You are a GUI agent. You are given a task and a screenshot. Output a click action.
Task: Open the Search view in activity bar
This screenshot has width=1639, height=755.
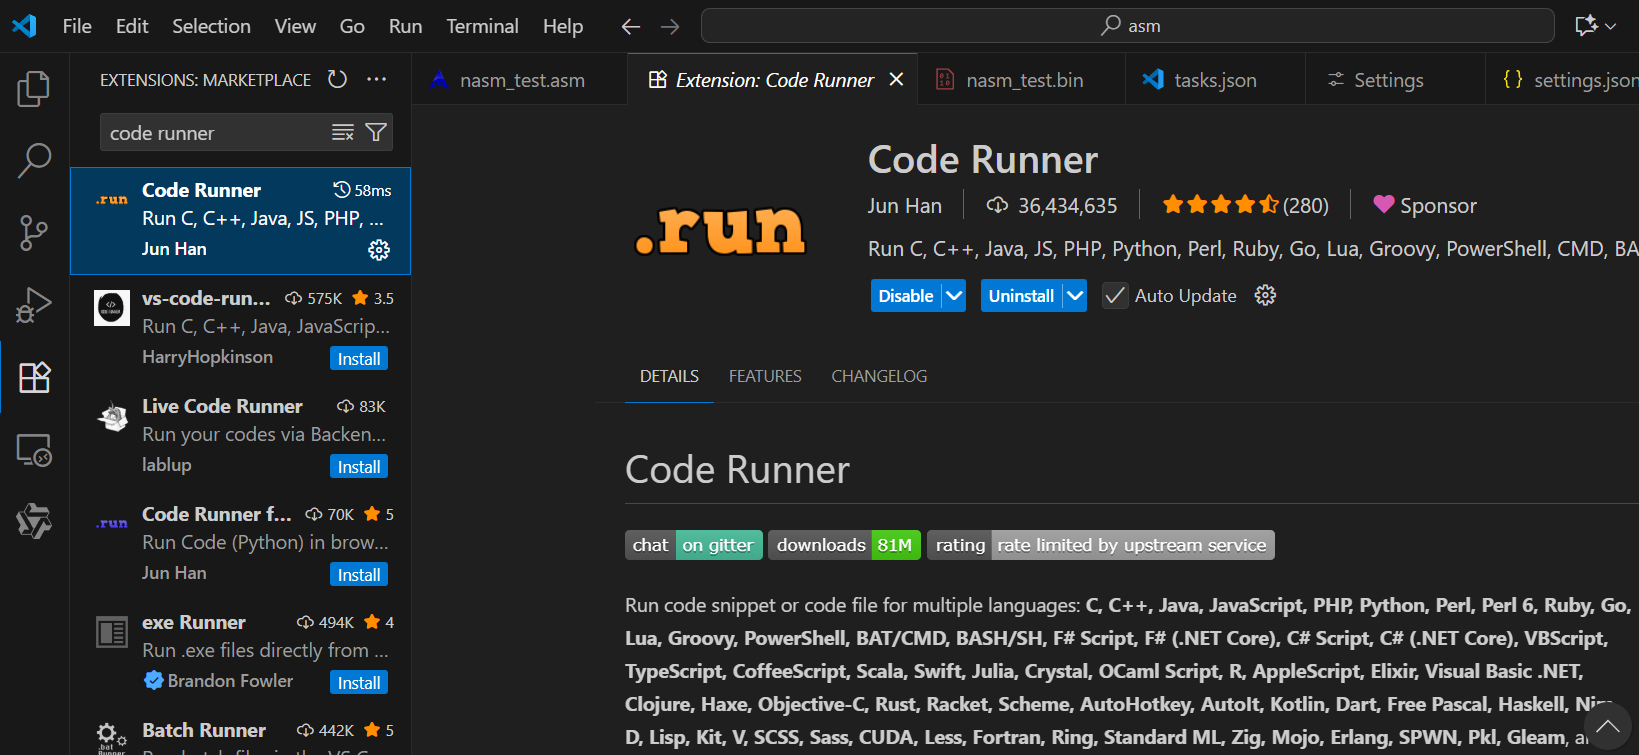[x=34, y=160]
